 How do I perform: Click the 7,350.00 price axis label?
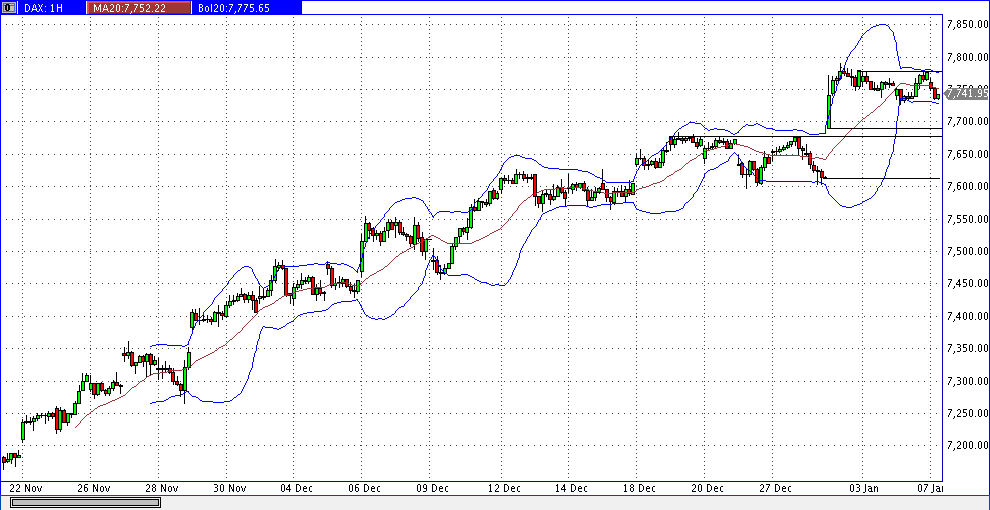pos(966,348)
